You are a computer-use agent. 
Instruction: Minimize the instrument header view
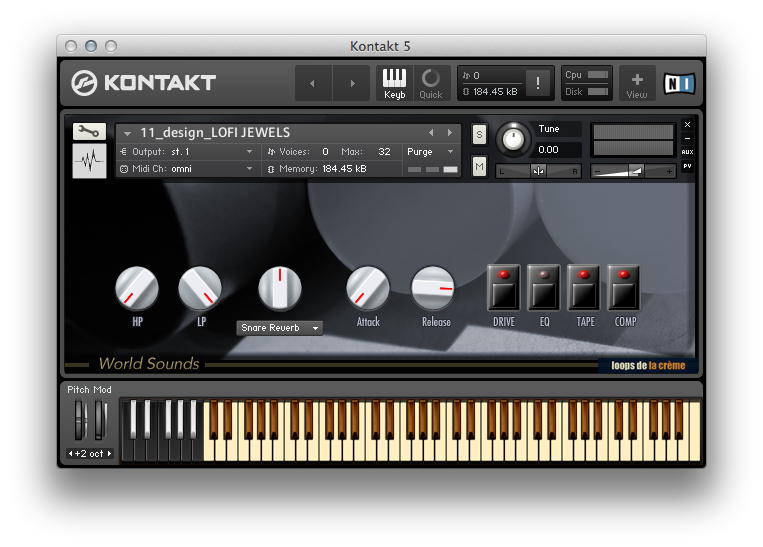[688, 139]
